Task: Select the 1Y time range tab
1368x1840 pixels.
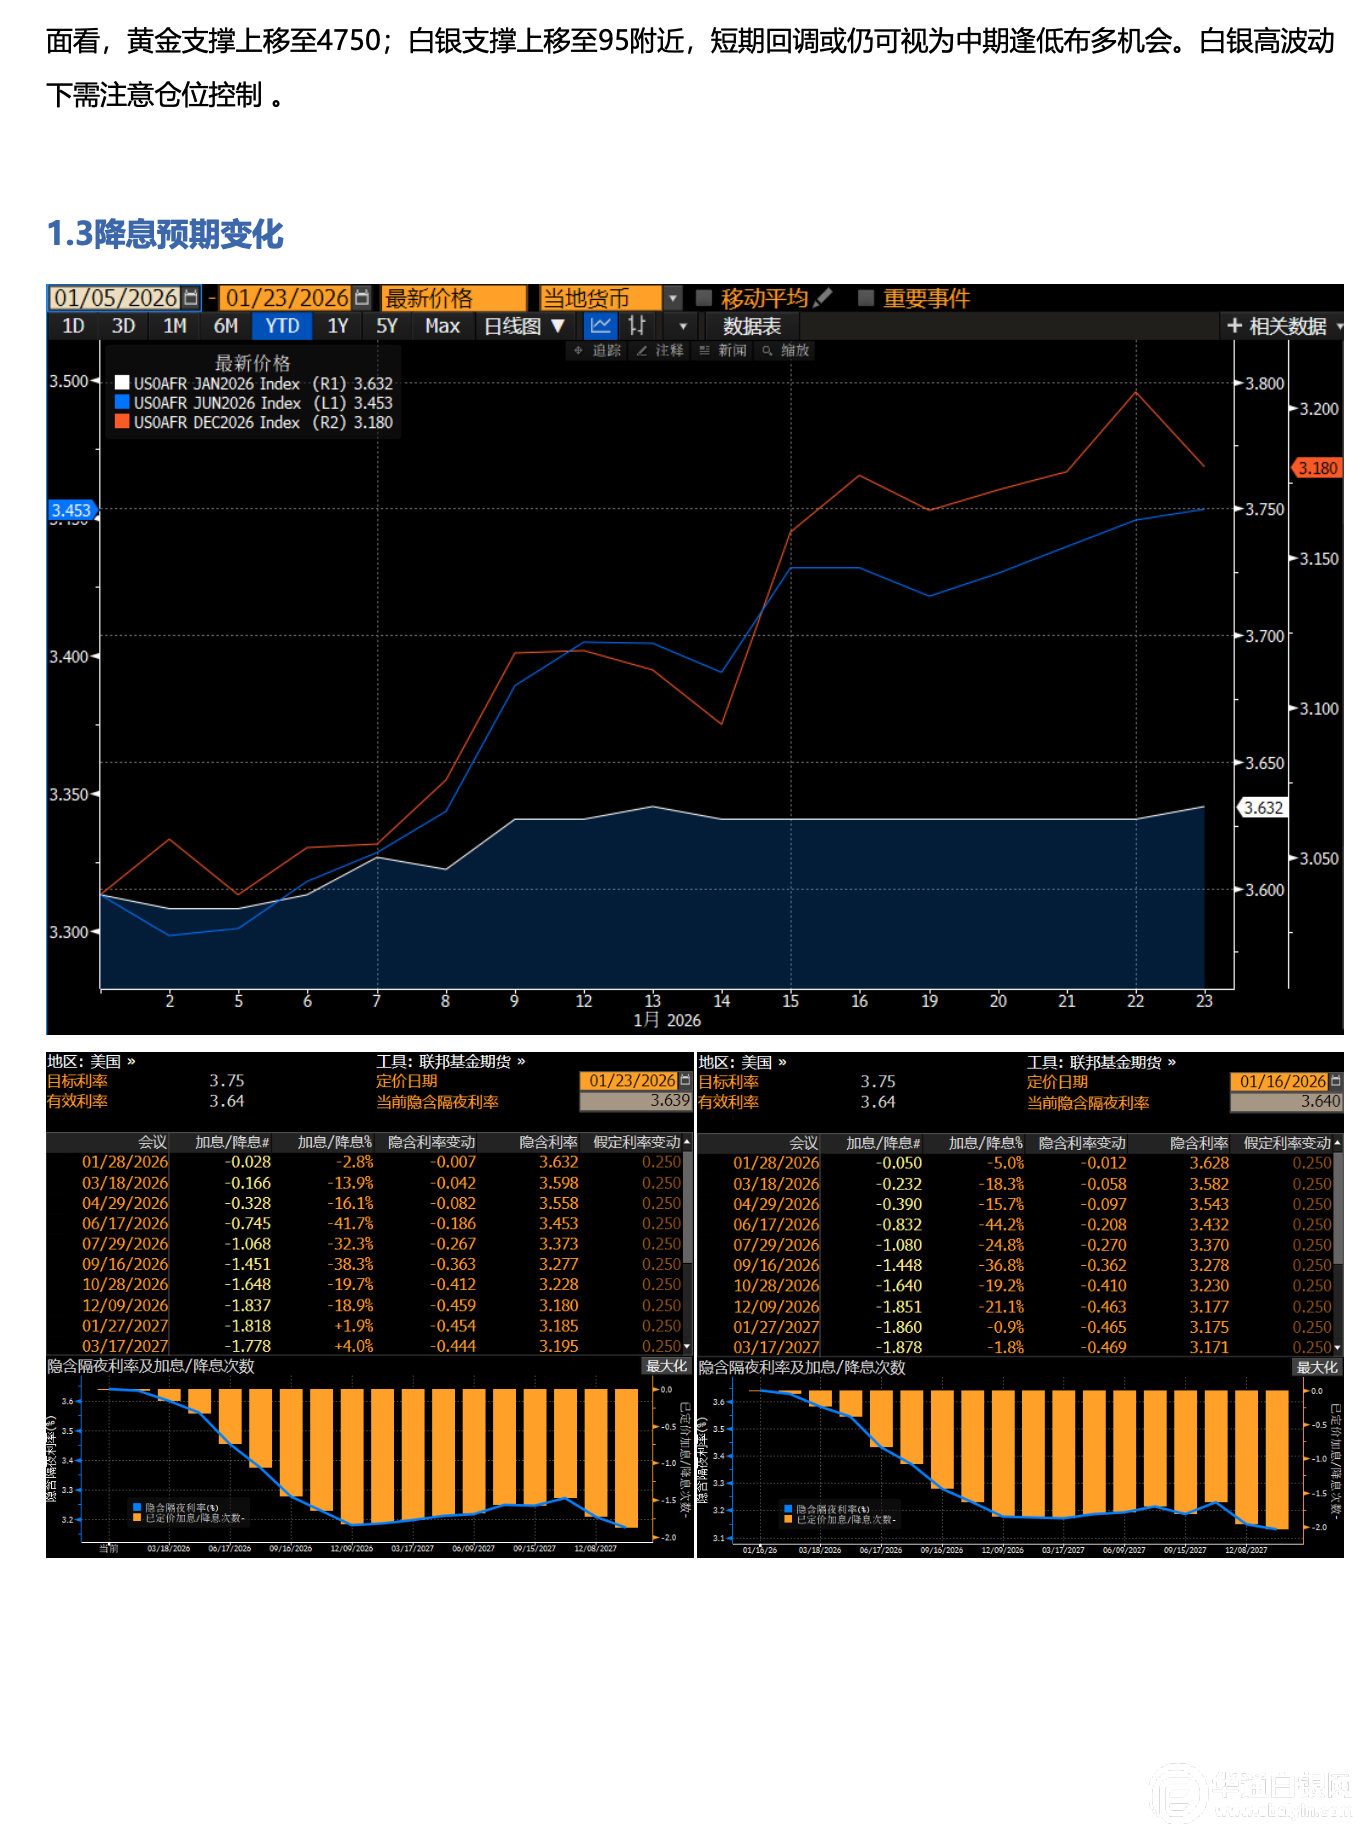Action: [x=337, y=326]
